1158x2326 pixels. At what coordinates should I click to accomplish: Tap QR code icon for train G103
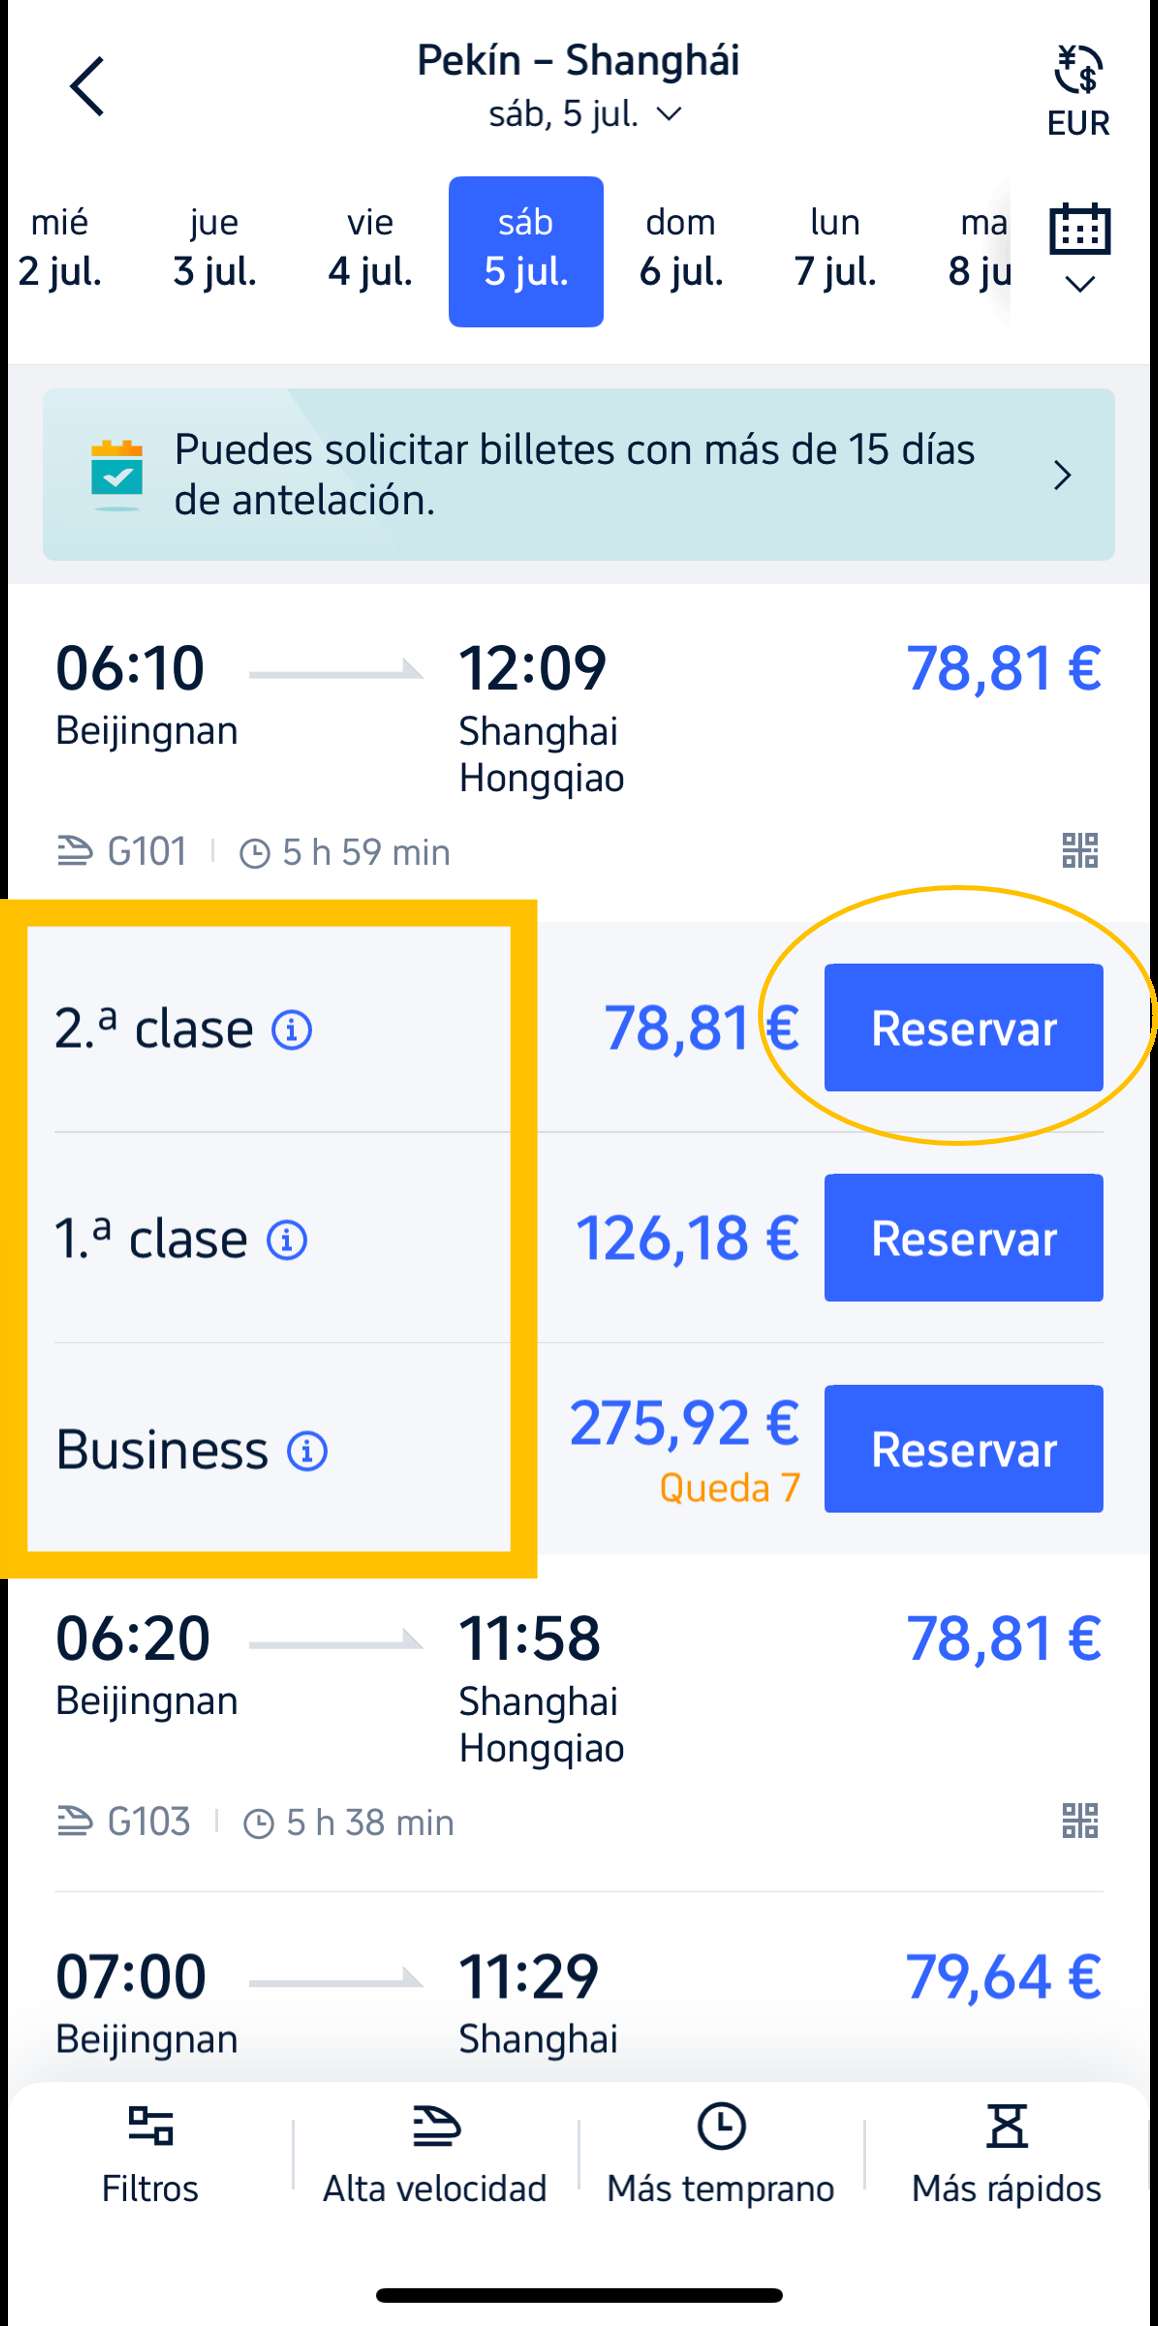[1080, 1821]
